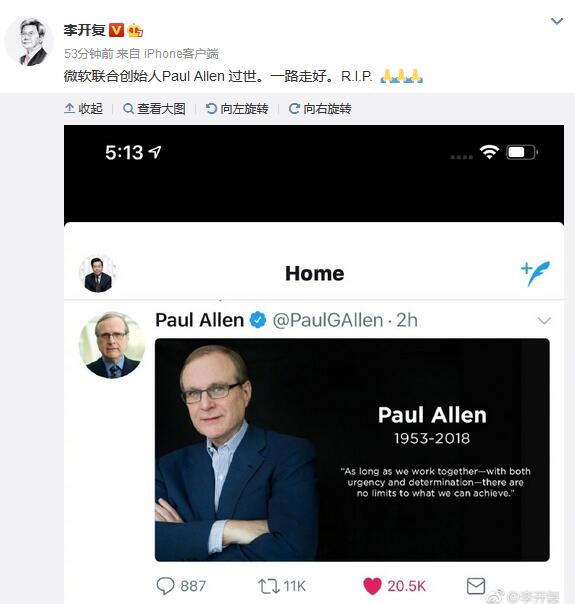Rotate the image right with 向右旋转
The width and height of the screenshot is (575, 604).
click(x=320, y=109)
